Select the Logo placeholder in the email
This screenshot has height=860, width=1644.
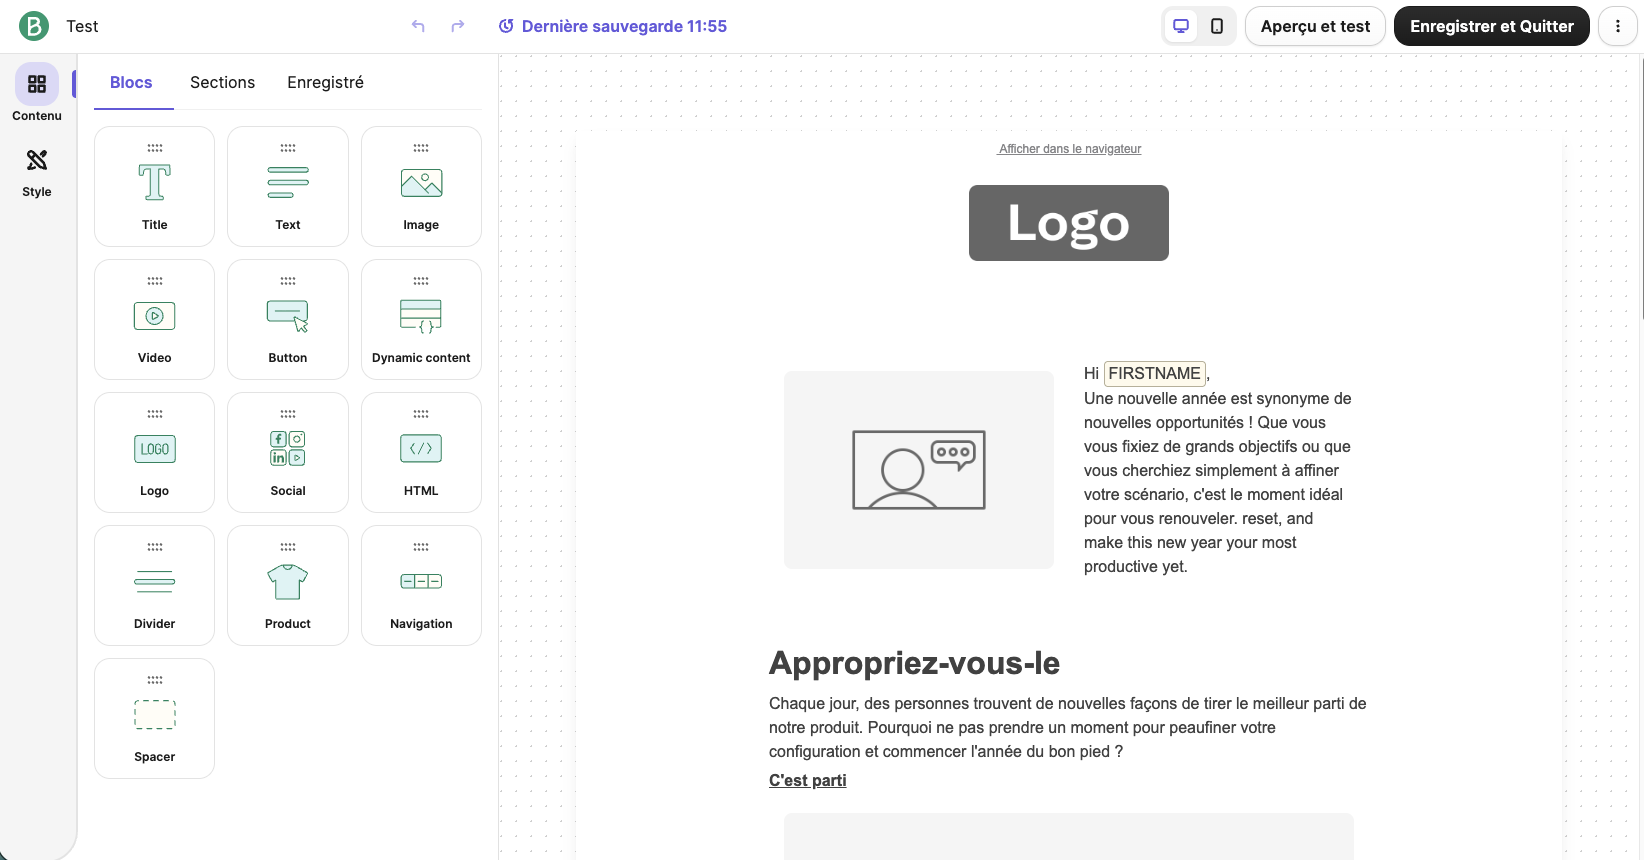(x=1069, y=223)
